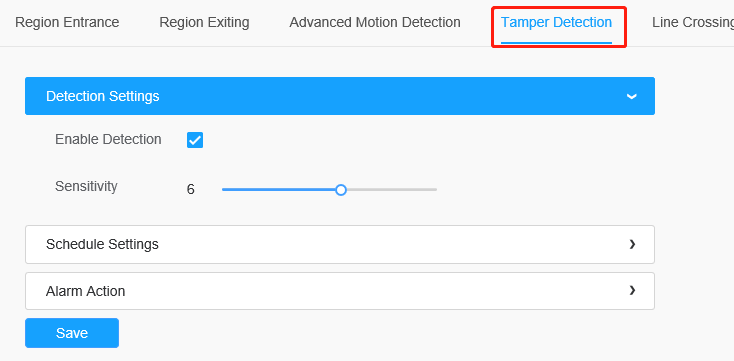Click the Detection Settings blue header title
Screen dimensions: 734x361
pos(103,96)
